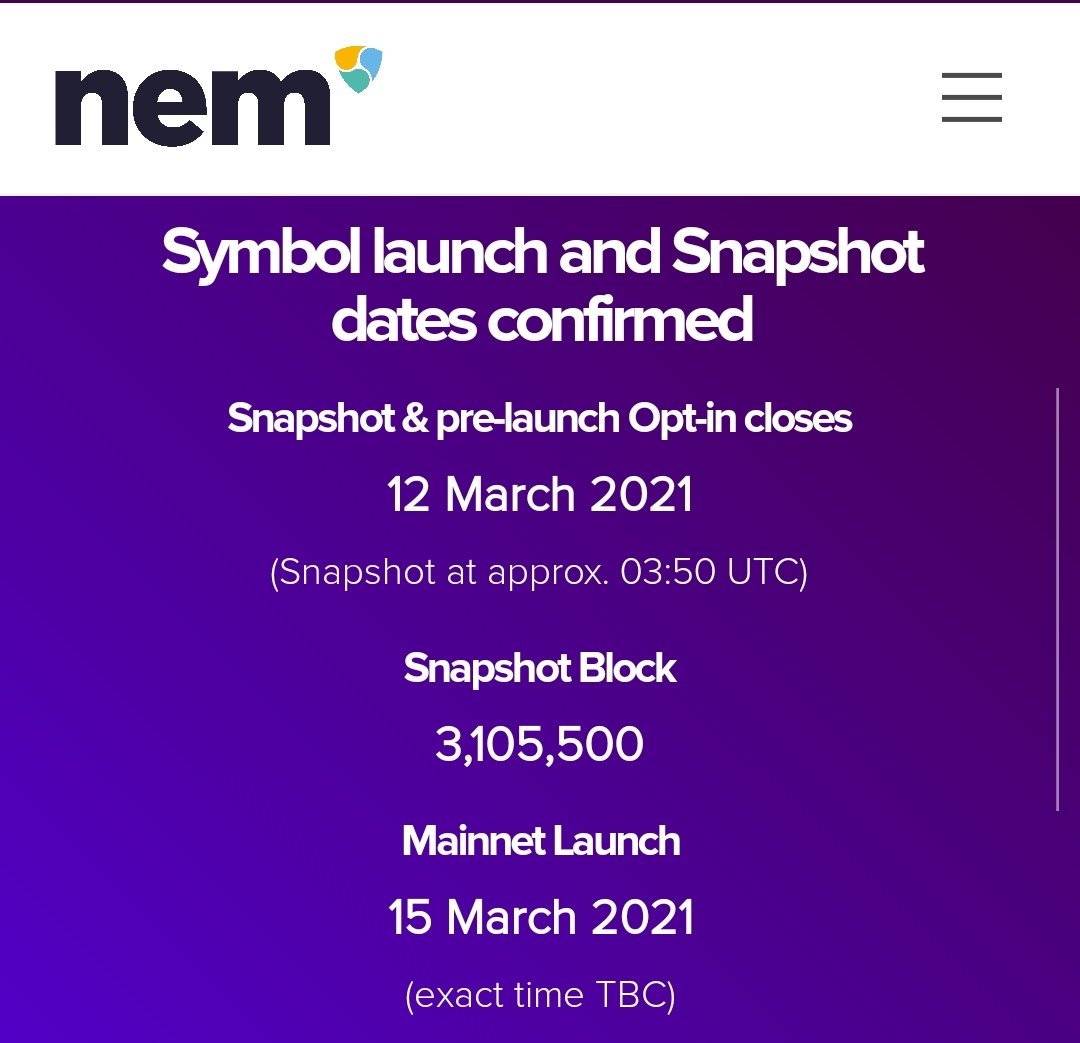This screenshot has width=1080, height=1043.
Task: Select "Snapshot & pre-launch Opt-in closes" subheading
Action: click(540, 418)
